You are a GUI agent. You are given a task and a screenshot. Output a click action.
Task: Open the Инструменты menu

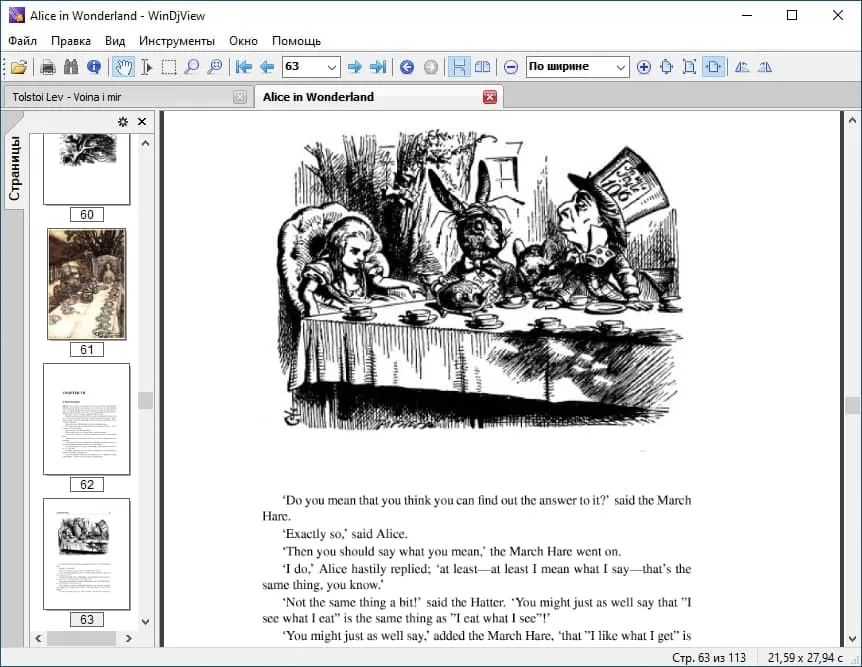pyautogui.click(x=177, y=41)
